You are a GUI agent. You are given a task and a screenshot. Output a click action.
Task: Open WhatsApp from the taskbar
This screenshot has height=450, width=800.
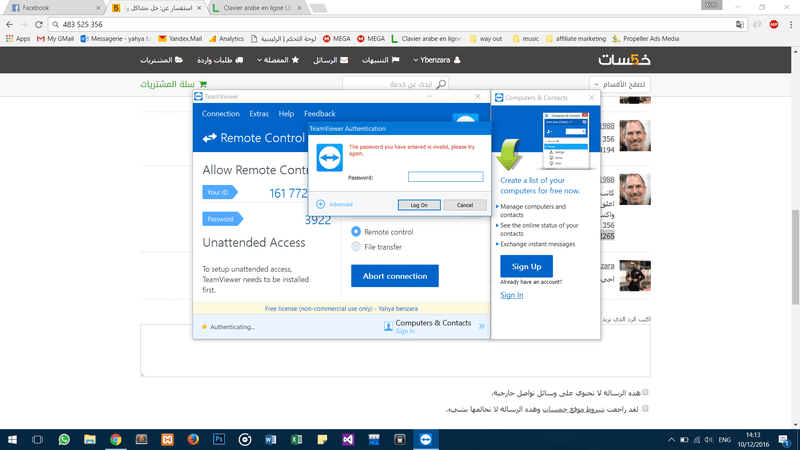(64, 439)
